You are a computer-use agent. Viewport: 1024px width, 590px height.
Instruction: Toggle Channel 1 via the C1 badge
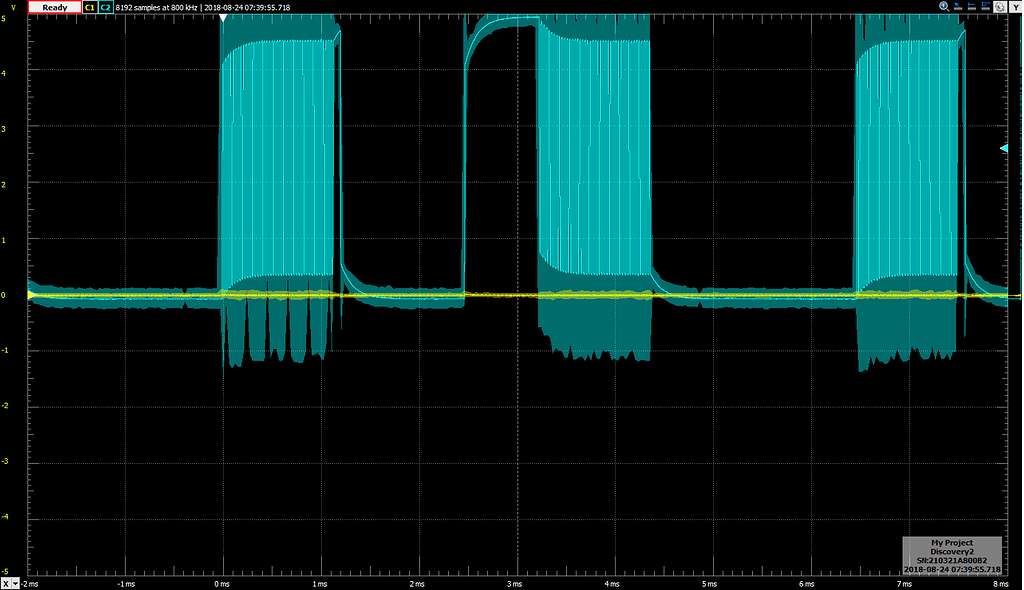pos(89,6)
